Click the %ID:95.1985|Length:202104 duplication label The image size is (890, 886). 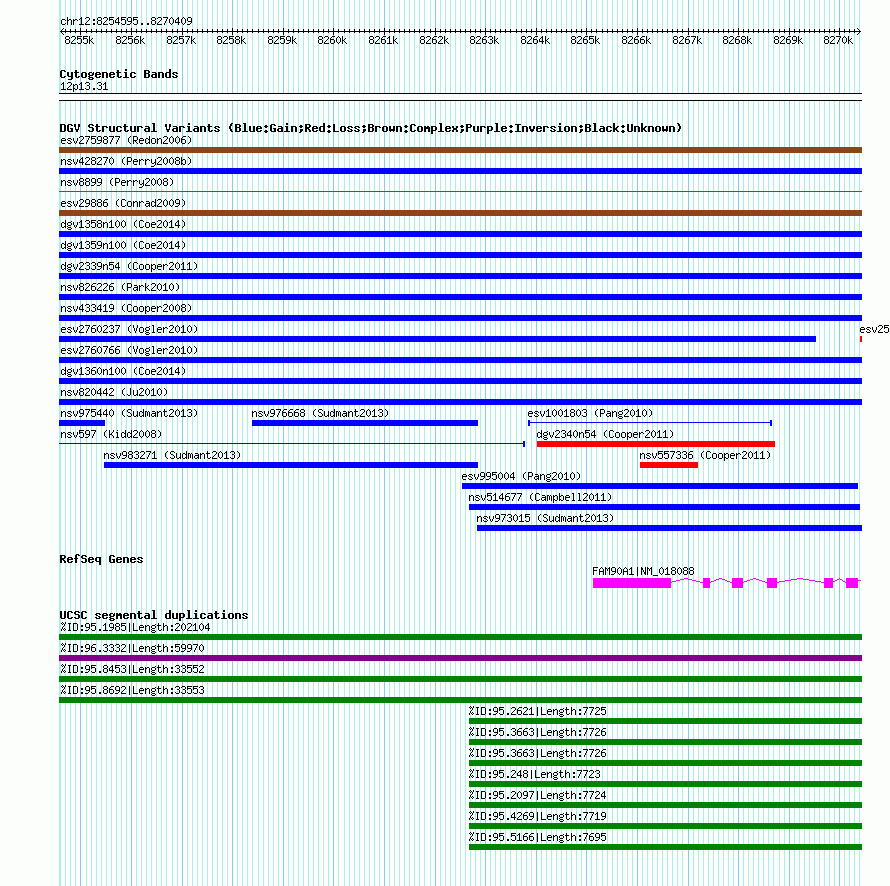pos(135,627)
